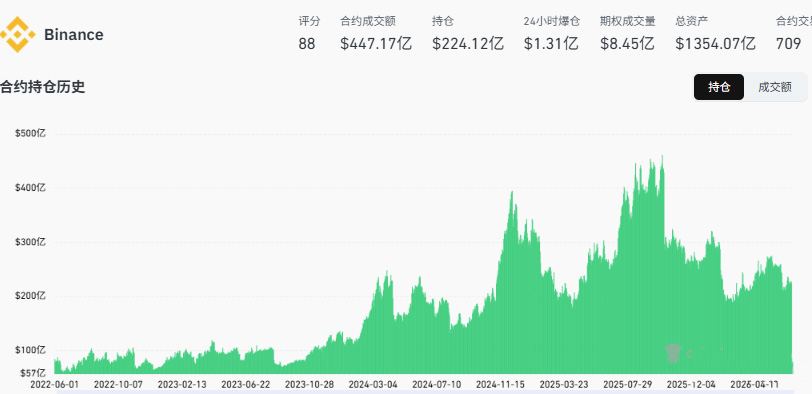Select the 持仓 stat showing $224.12亿
The height and width of the screenshot is (394, 812).
[x=468, y=43]
